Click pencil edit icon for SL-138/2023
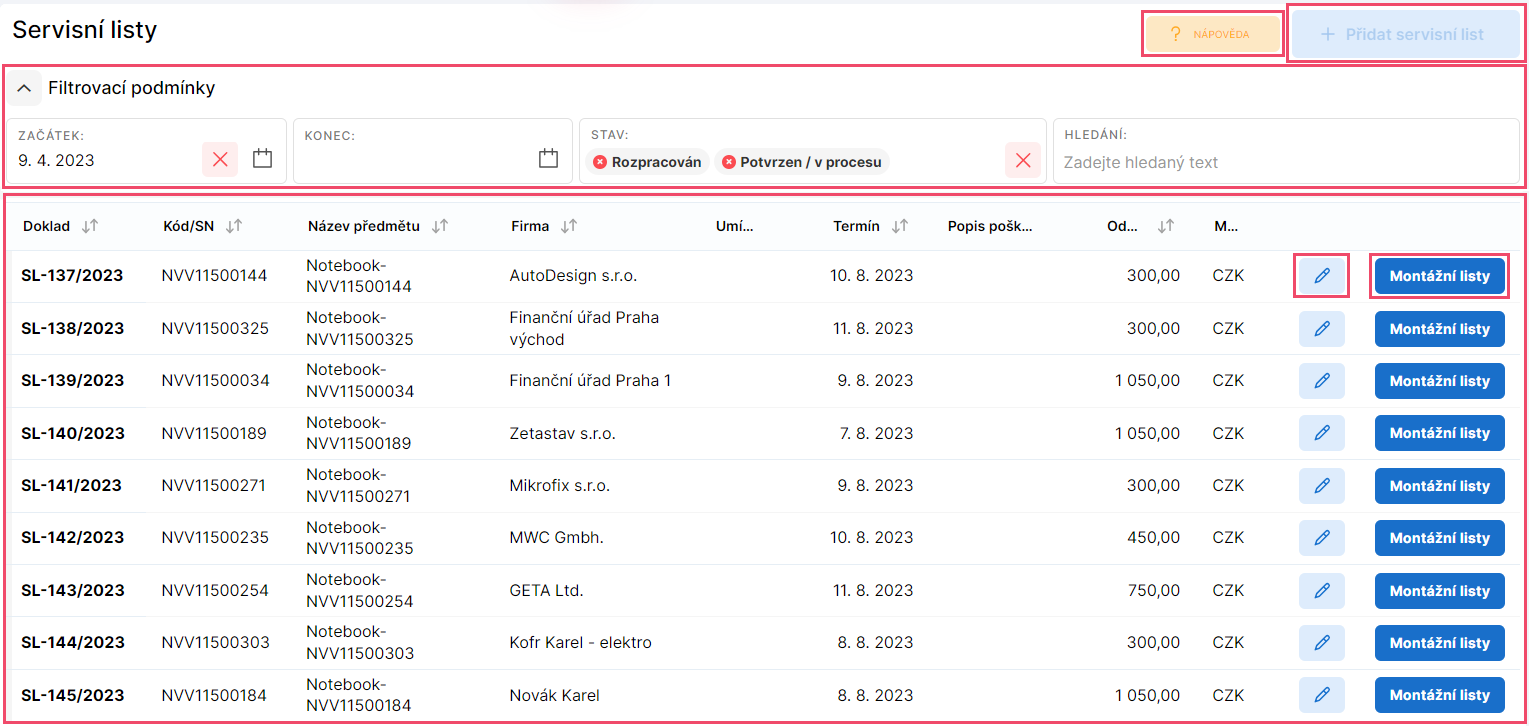The height and width of the screenshot is (726, 1529). click(1322, 329)
